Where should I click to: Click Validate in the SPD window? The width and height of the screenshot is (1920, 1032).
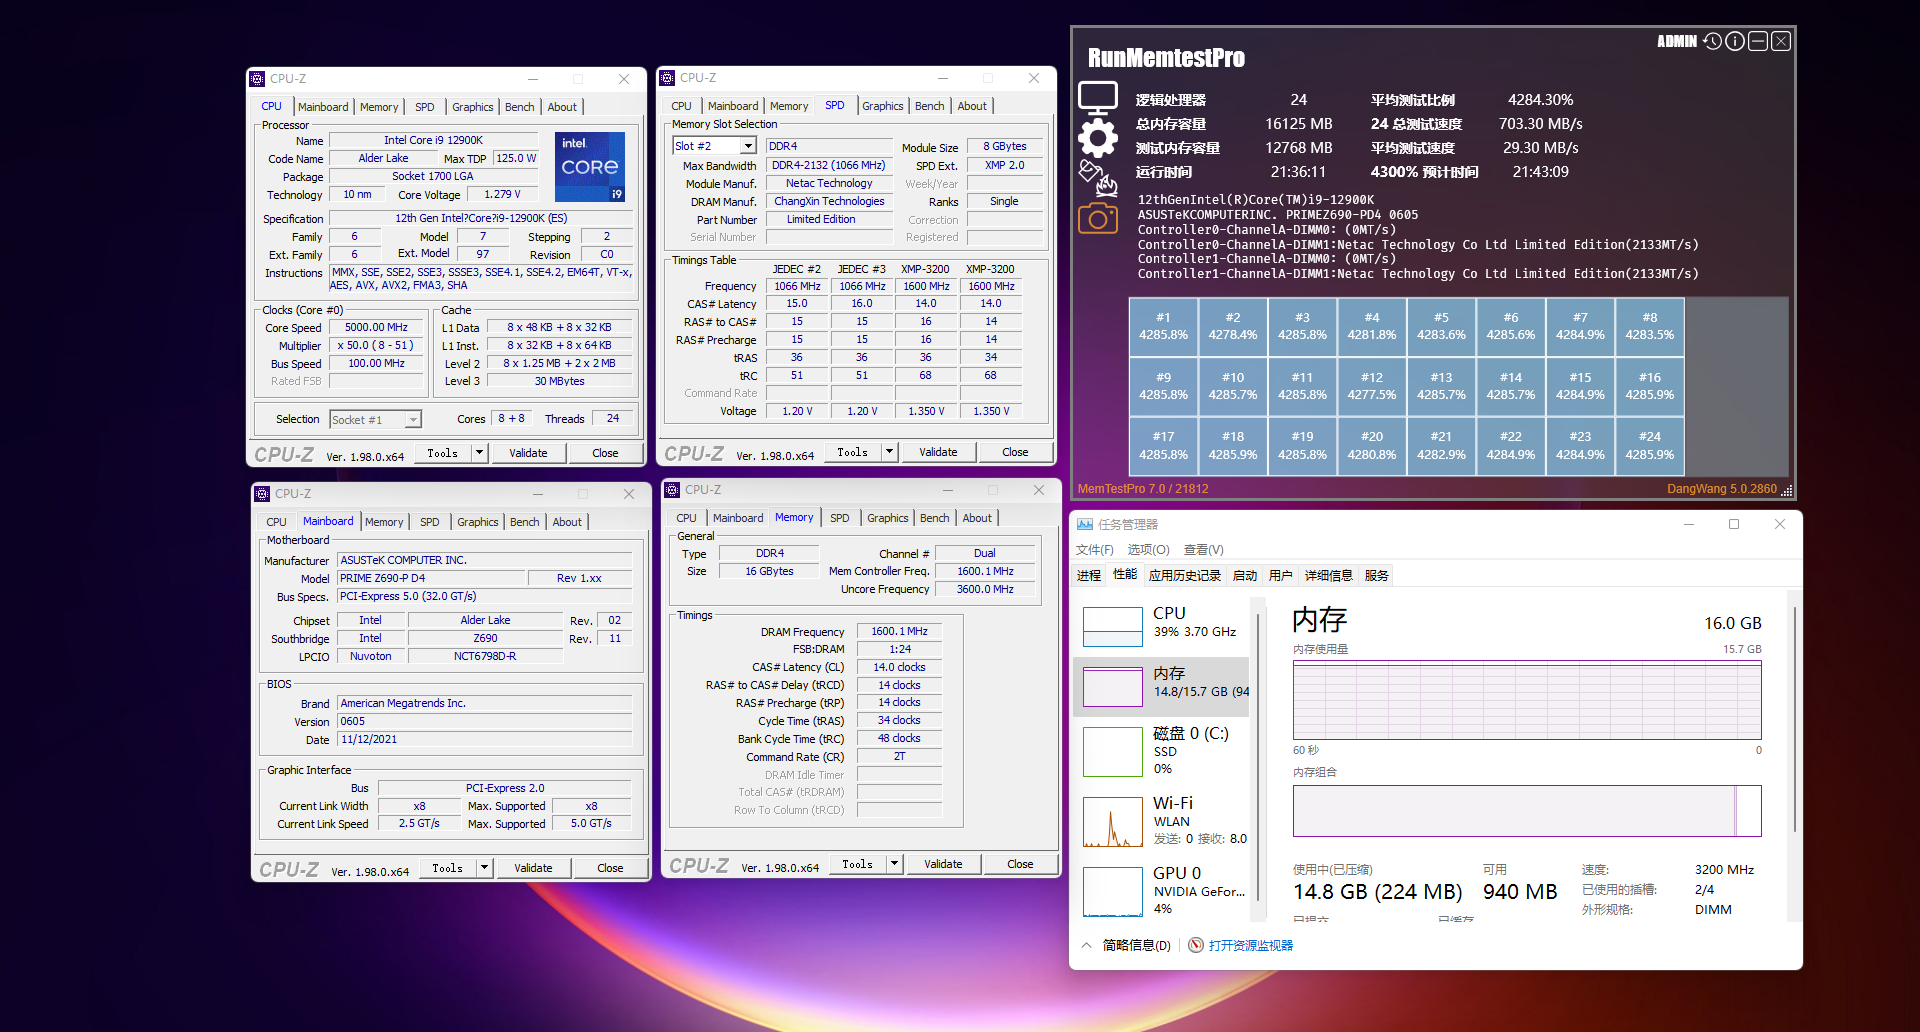938,452
